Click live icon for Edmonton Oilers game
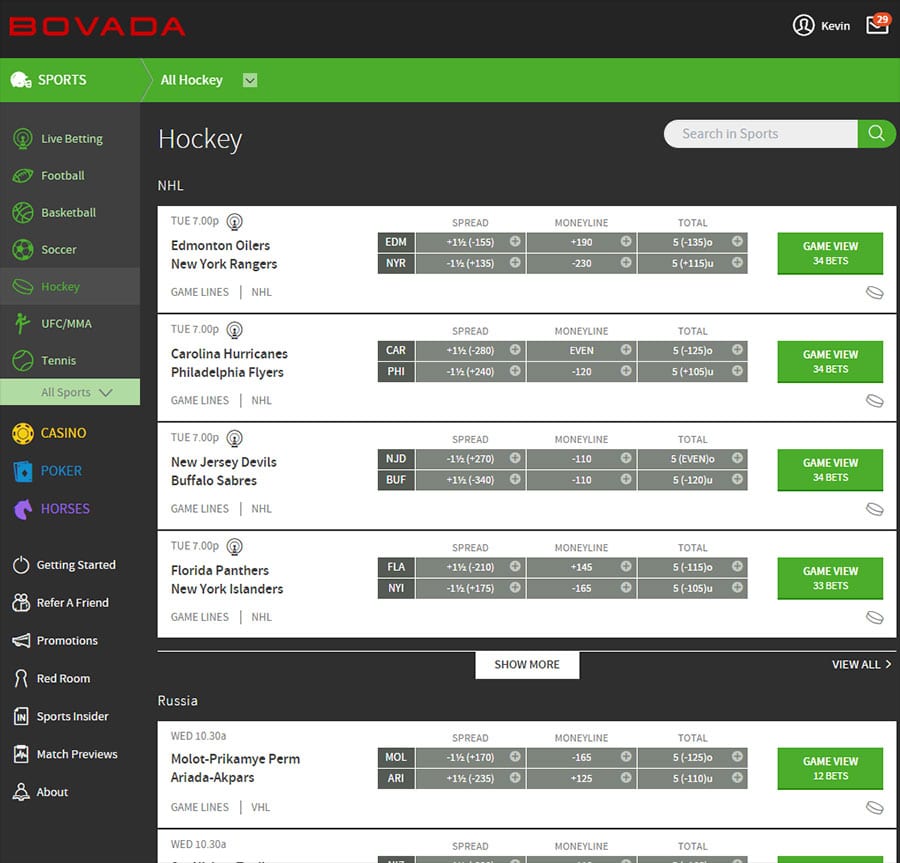 (x=234, y=221)
